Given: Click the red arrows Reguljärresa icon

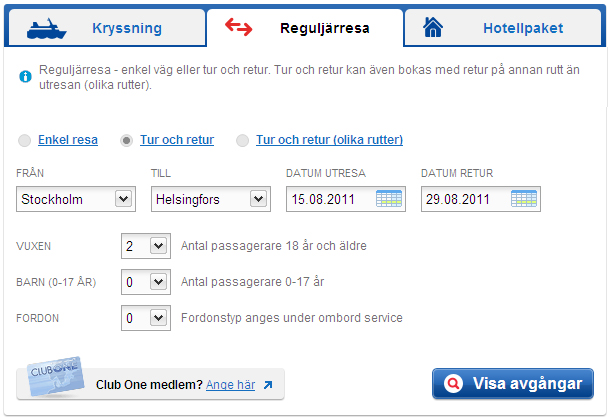Looking at the screenshot, I should 239,27.
